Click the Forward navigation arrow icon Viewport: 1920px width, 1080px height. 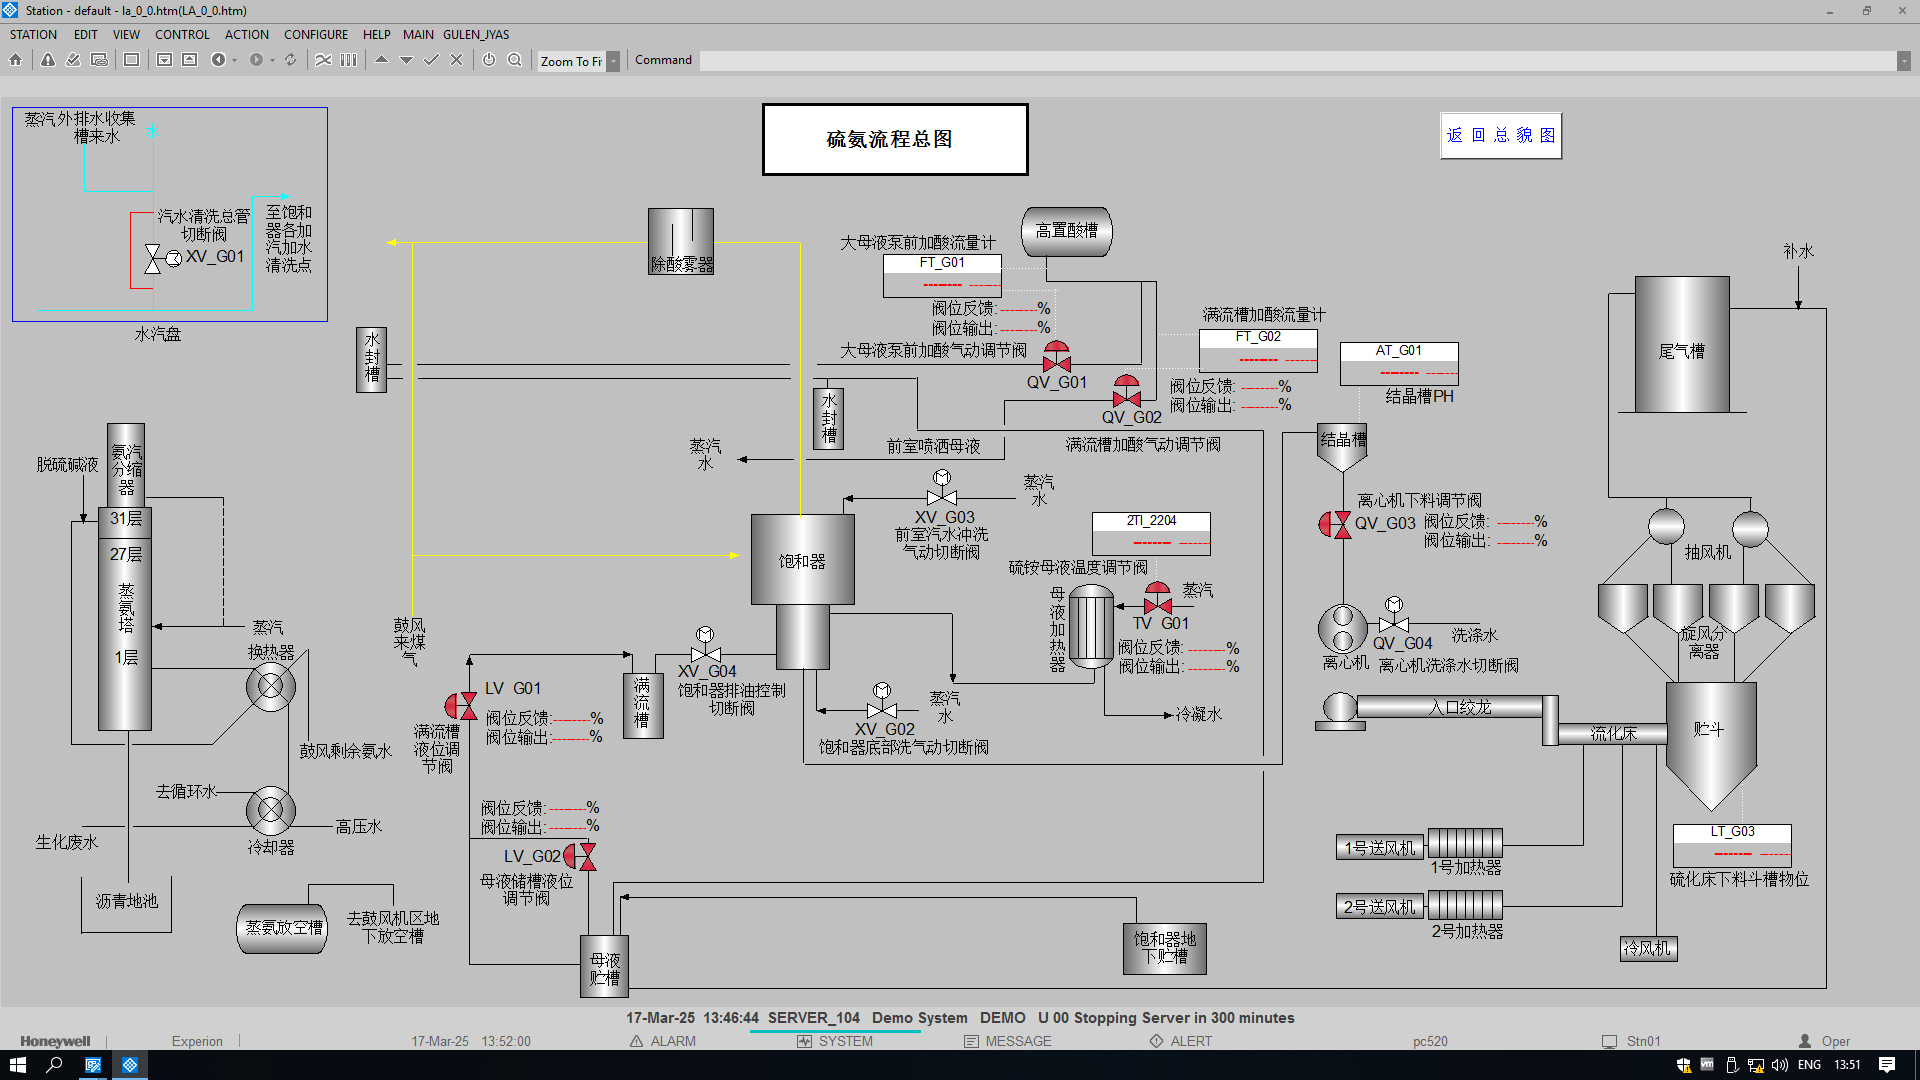(x=256, y=60)
